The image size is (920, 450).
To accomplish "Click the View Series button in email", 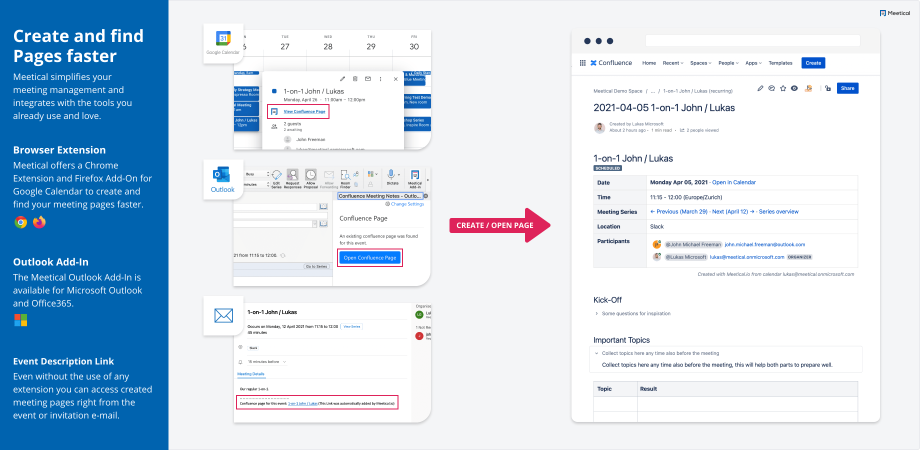I will (x=351, y=326).
